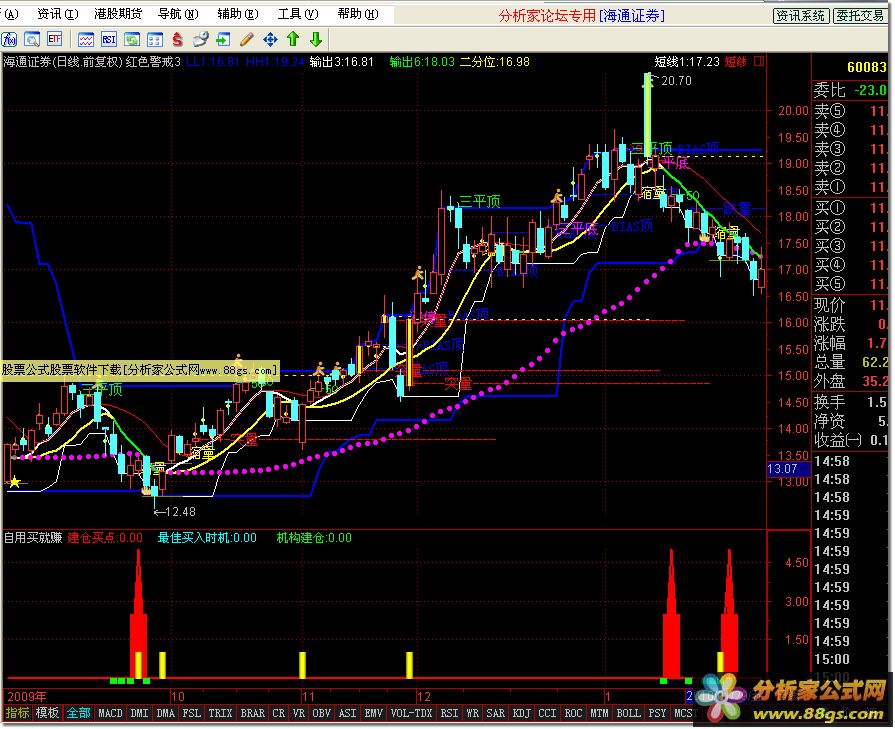Click the 资讯系统 button
This screenshot has height=729, width=895.
(x=801, y=15)
